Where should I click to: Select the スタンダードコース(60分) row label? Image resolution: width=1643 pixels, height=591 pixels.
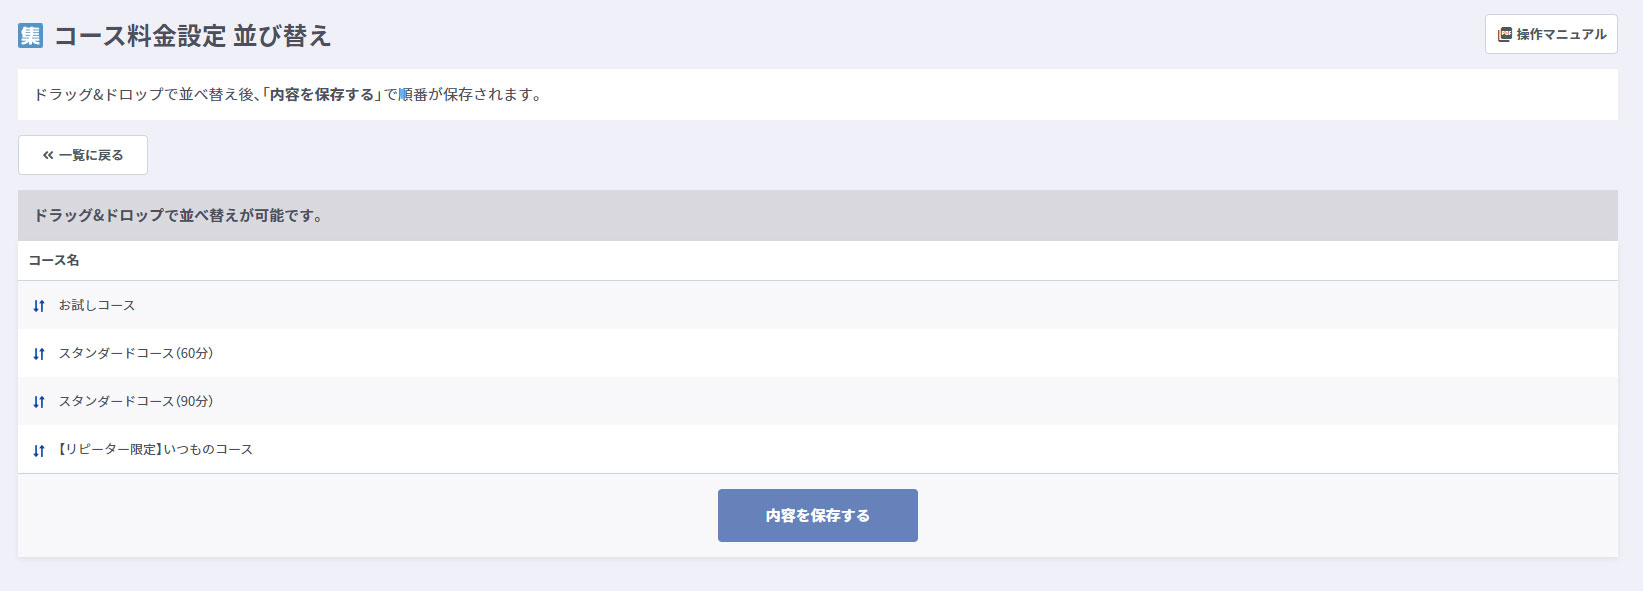coord(136,353)
